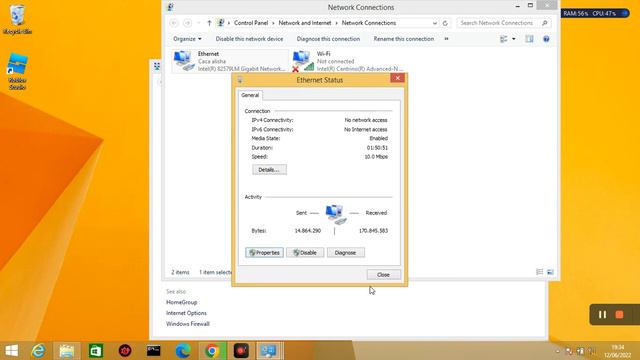Pause the screen recording

602,315
